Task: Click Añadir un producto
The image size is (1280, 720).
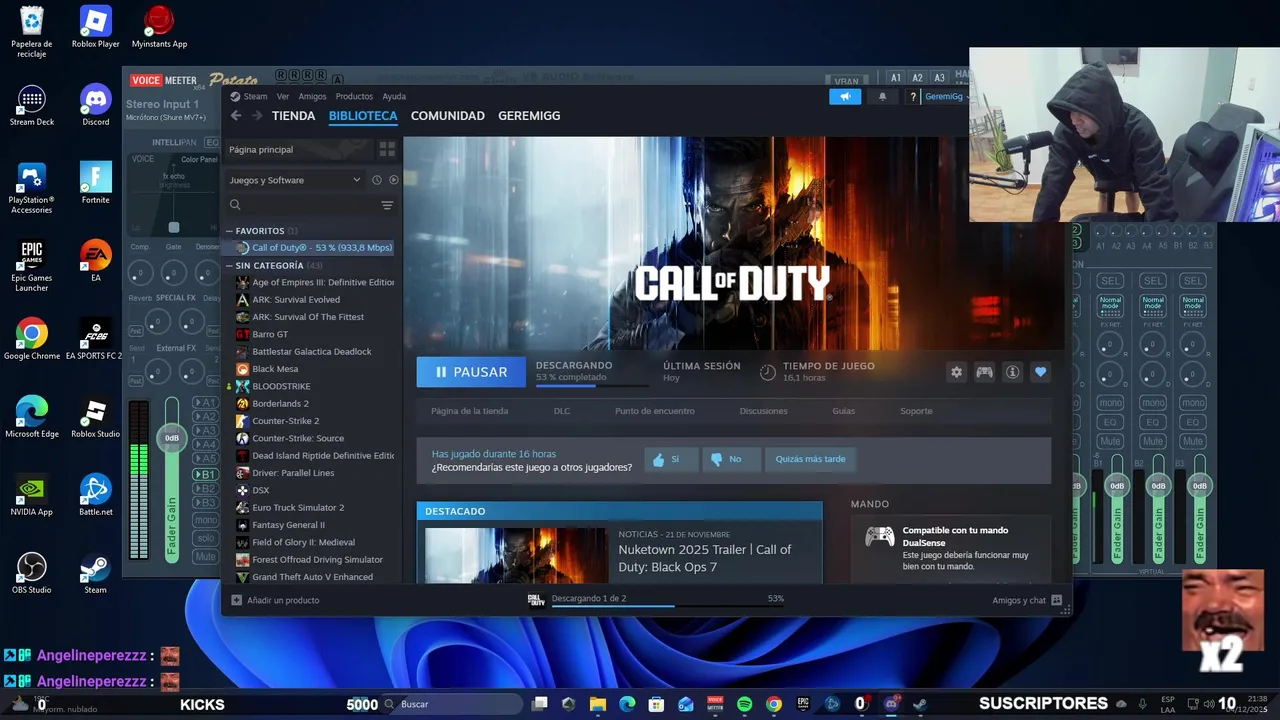Action: coord(275,600)
